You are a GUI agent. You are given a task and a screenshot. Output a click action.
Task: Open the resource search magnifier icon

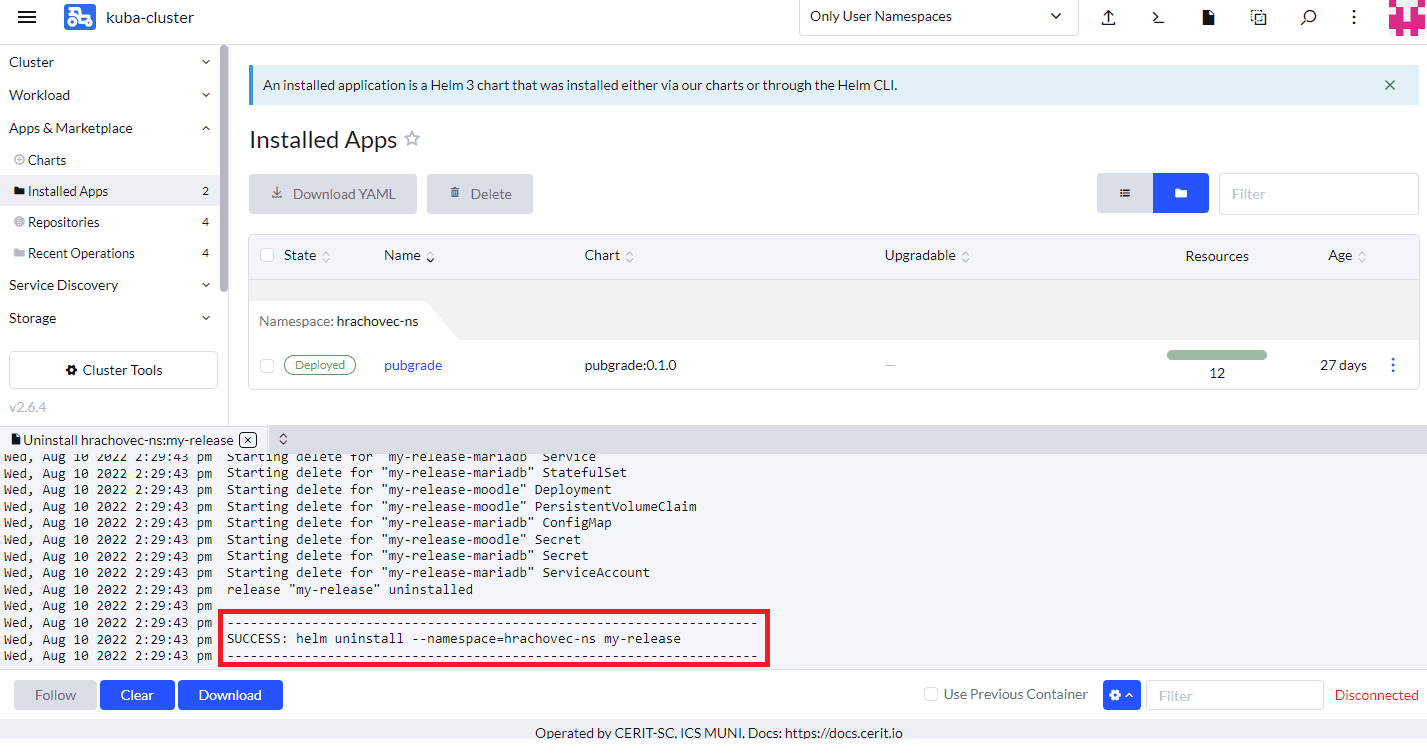pos(1308,17)
